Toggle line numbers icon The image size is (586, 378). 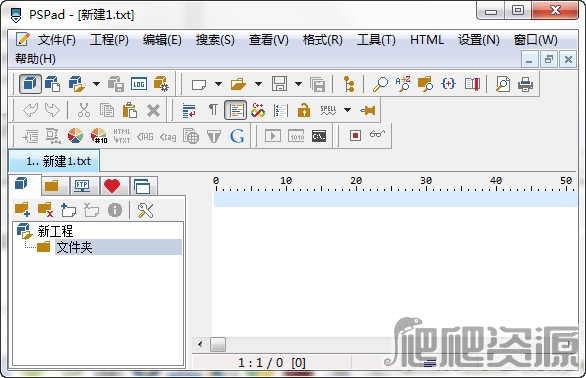281,110
